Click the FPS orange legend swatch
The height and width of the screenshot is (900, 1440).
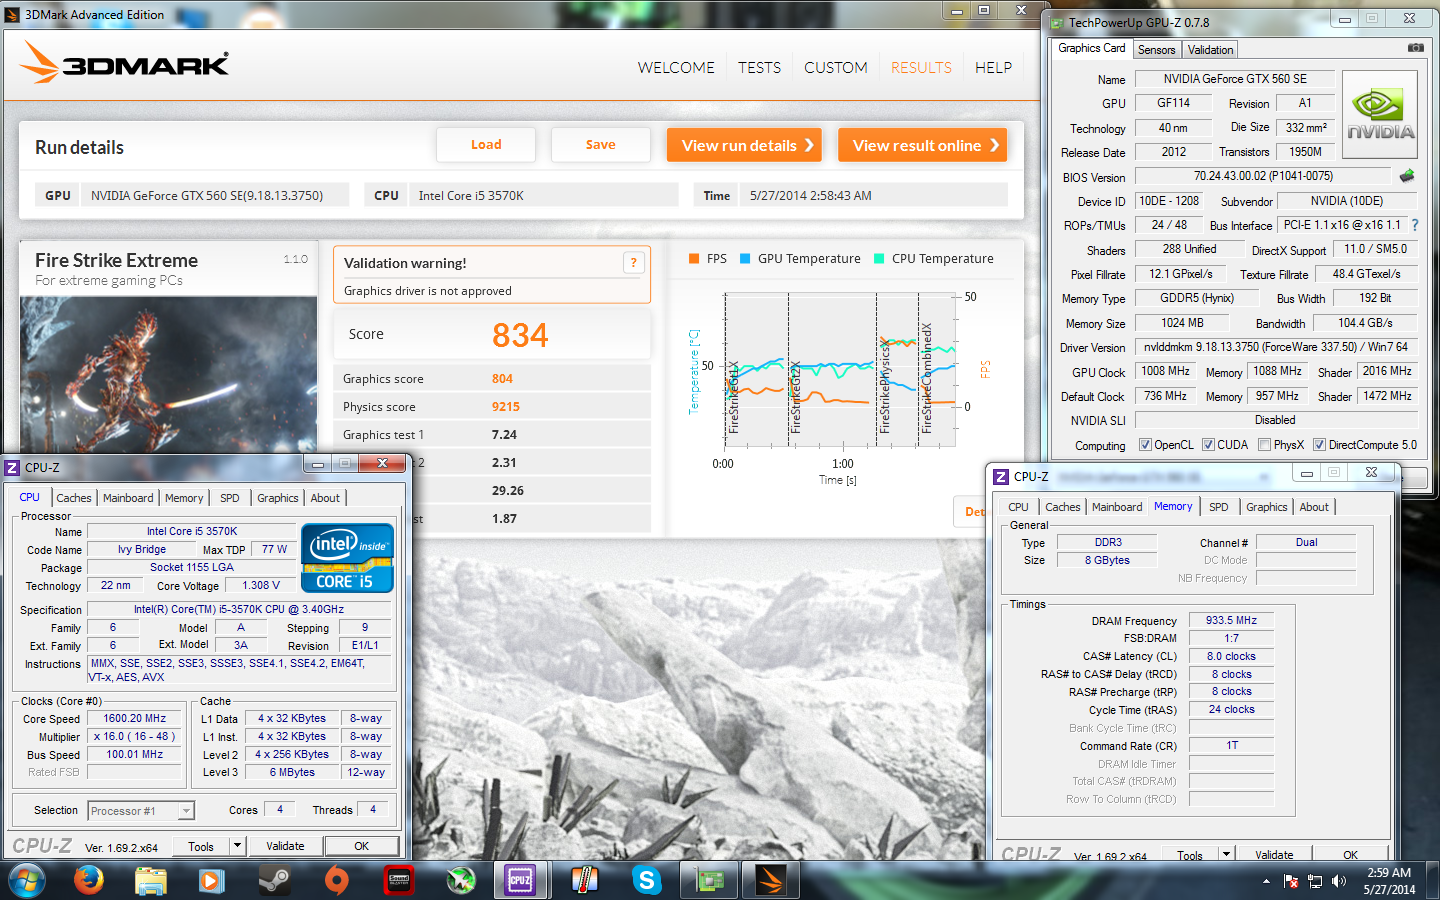[x=694, y=258]
